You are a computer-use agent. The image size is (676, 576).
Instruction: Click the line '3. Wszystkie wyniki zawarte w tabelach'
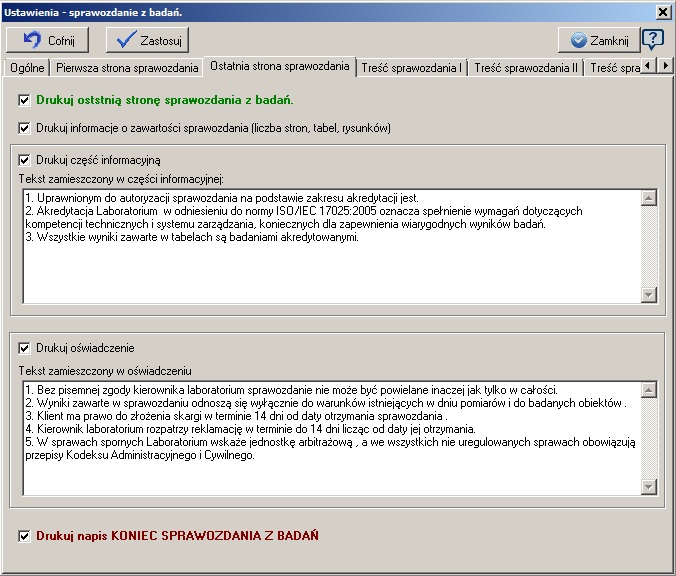192,237
